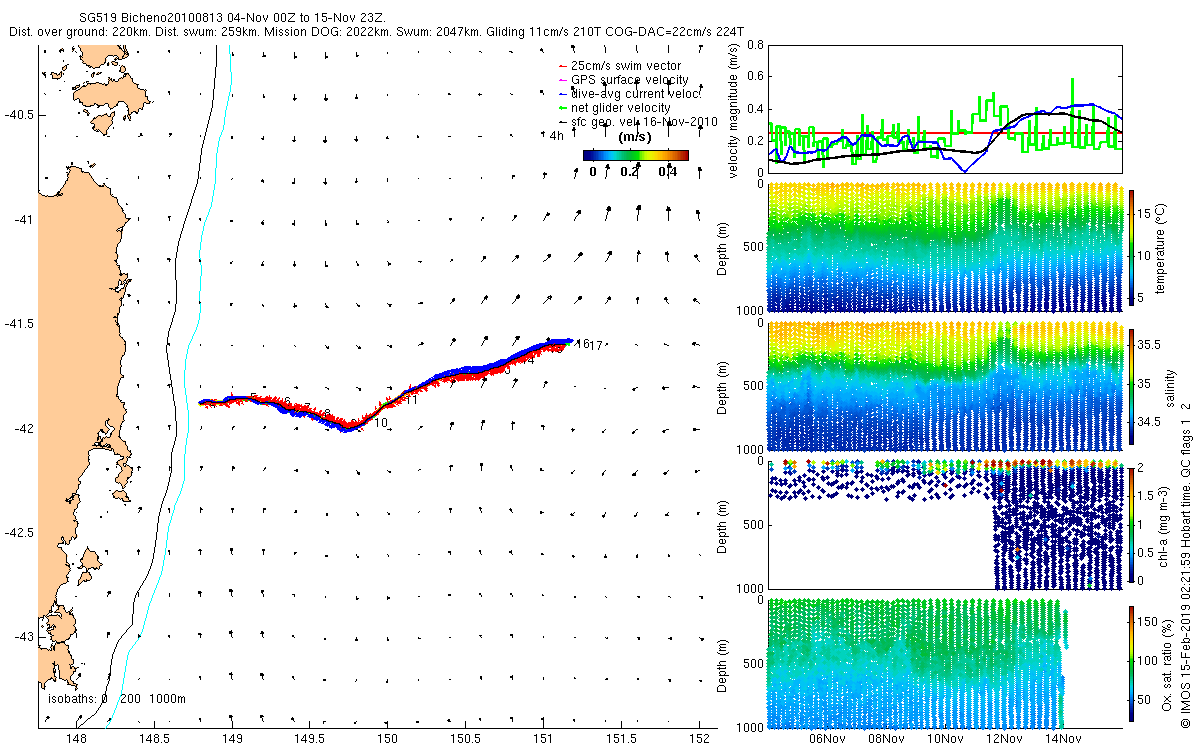Click the 'temperature (°C)' colorbar label
The height and width of the screenshot is (750, 1200).
click(x=1162, y=248)
